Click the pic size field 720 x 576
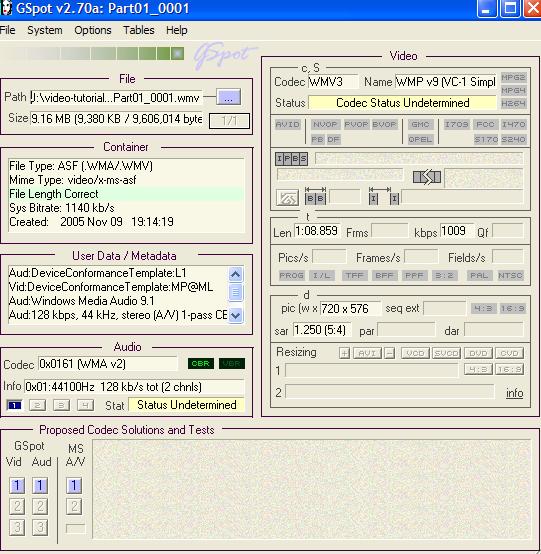Image resolution: width=541 pixels, height=554 pixels. [x=350, y=309]
